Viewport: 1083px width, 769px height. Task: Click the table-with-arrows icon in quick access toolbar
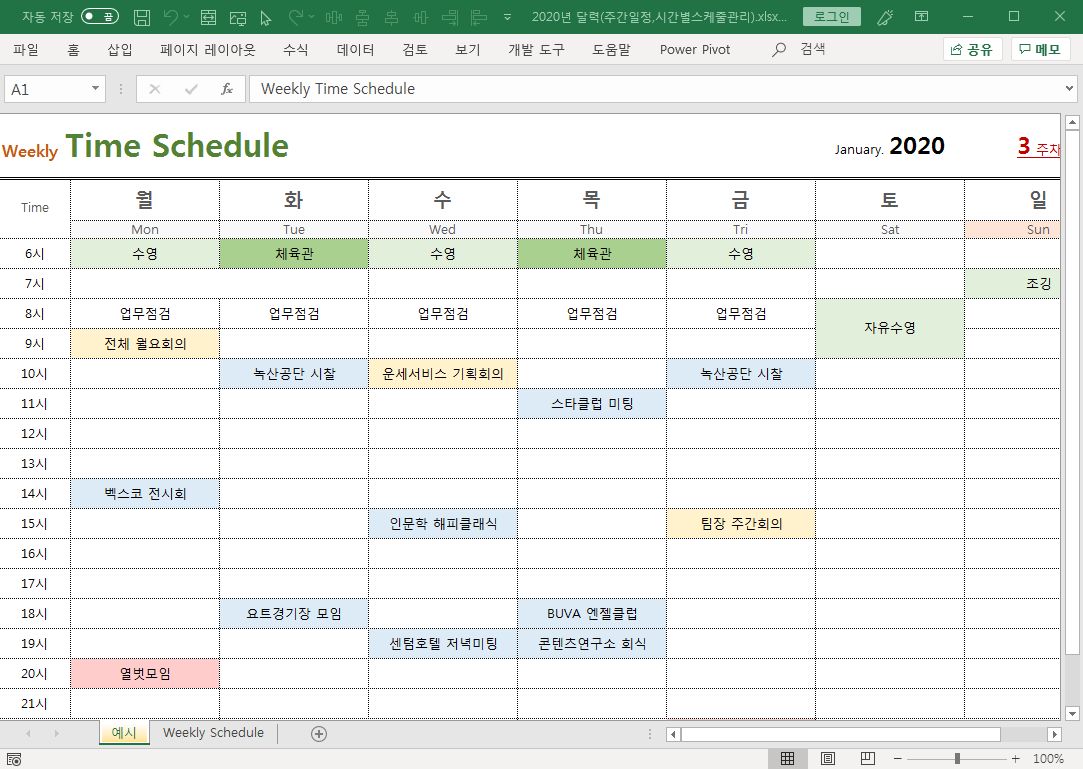click(x=208, y=17)
